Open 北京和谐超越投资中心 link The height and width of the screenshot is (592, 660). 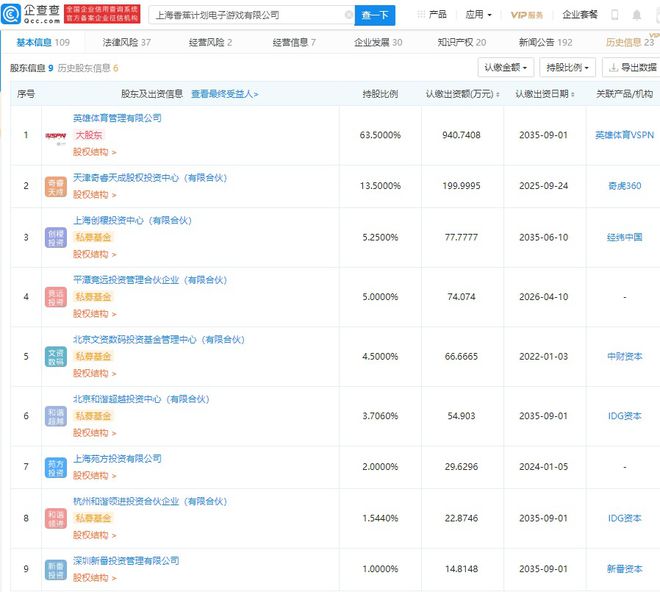point(141,399)
